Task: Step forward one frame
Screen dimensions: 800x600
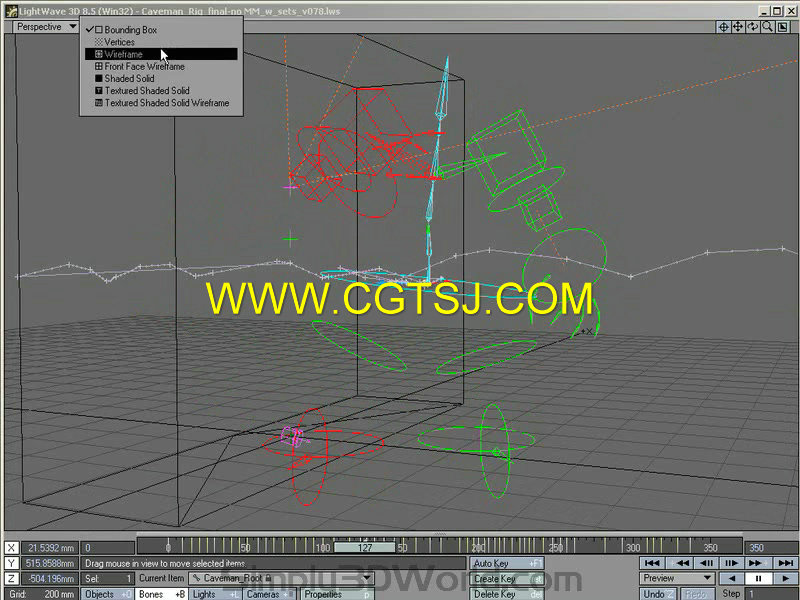Action: [x=731, y=563]
